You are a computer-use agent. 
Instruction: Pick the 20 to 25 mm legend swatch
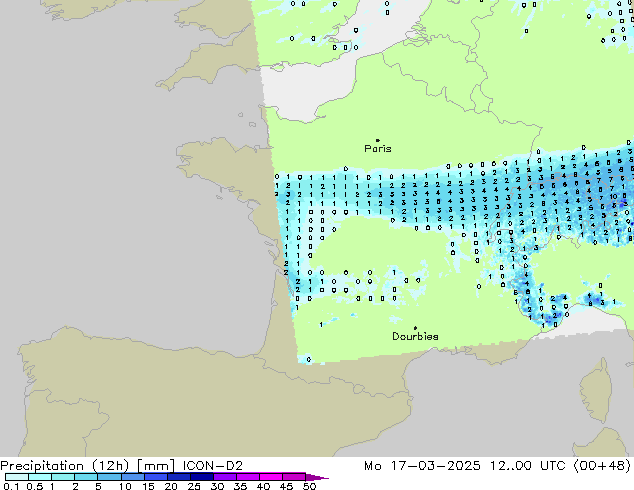[181, 478]
